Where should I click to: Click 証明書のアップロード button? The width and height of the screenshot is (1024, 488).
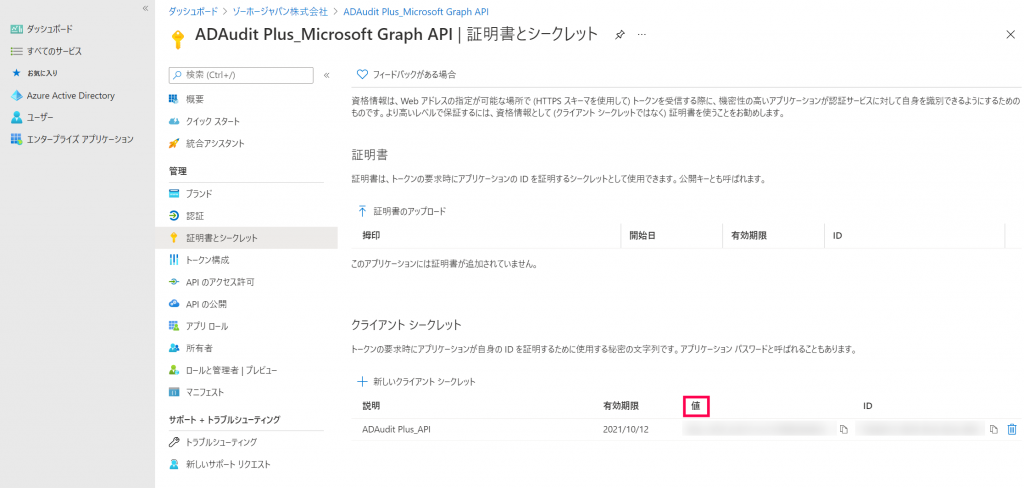point(409,211)
